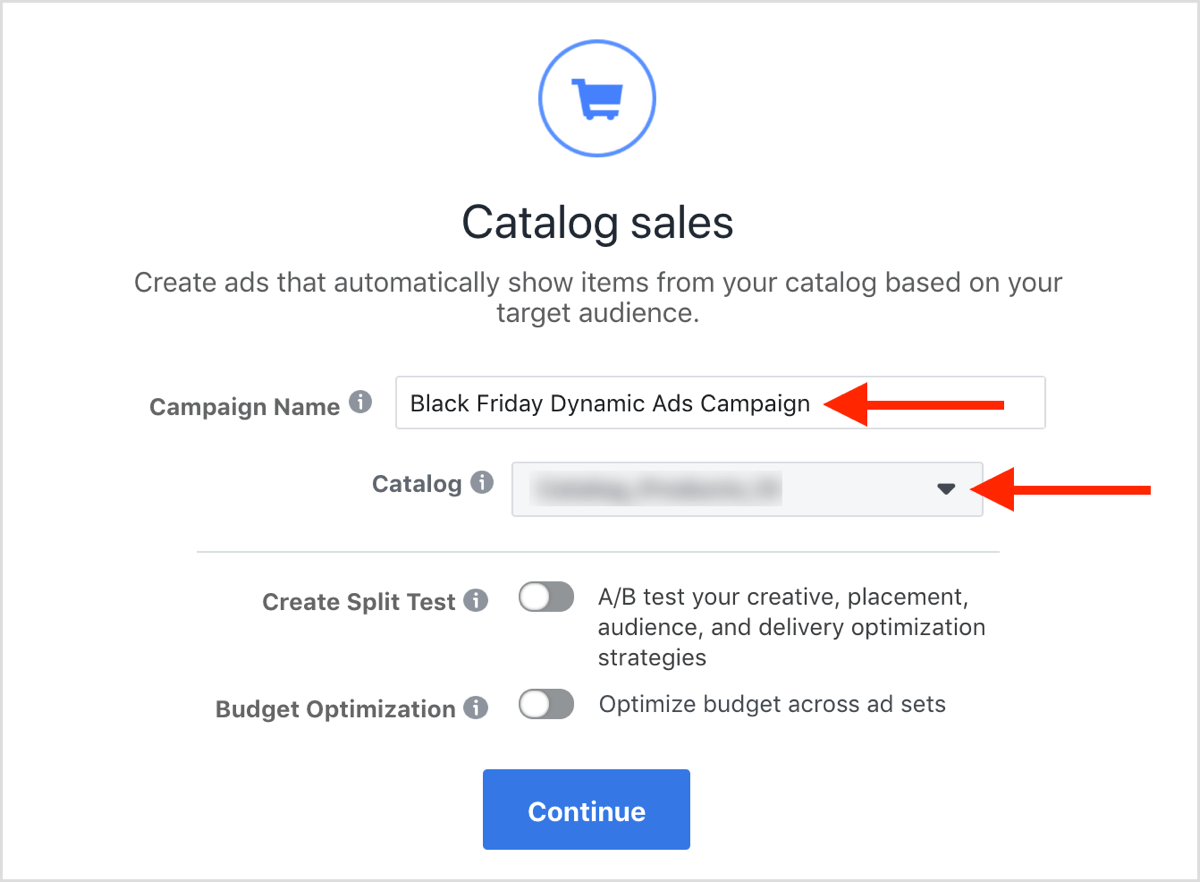The image size is (1200, 882).
Task: Click the Catalog dropdown caret arrow
Action: click(947, 489)
